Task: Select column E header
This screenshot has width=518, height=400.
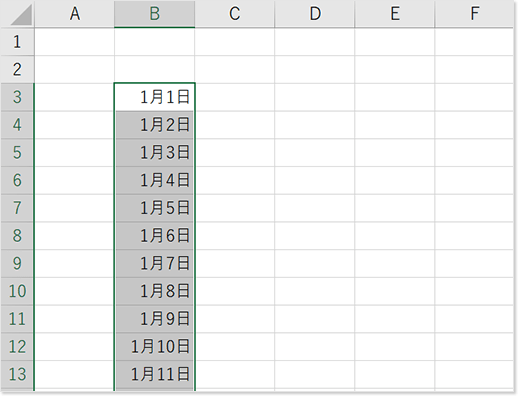Action: (395, 14)
